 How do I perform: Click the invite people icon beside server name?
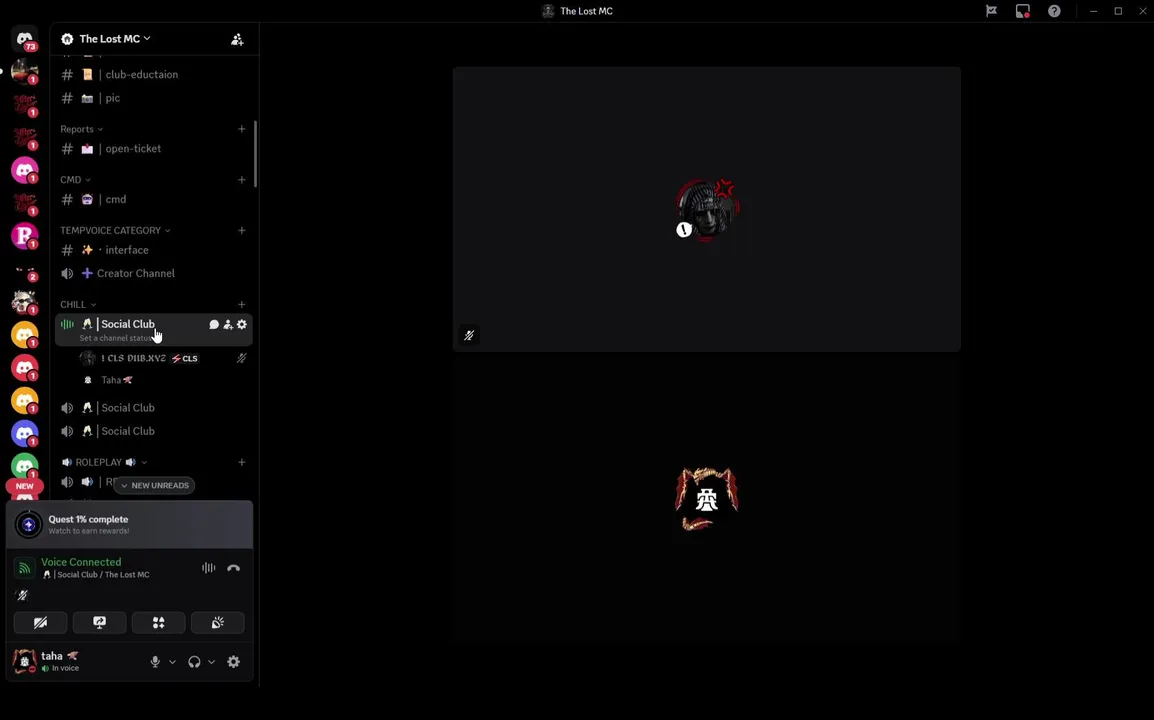(237, 39)
